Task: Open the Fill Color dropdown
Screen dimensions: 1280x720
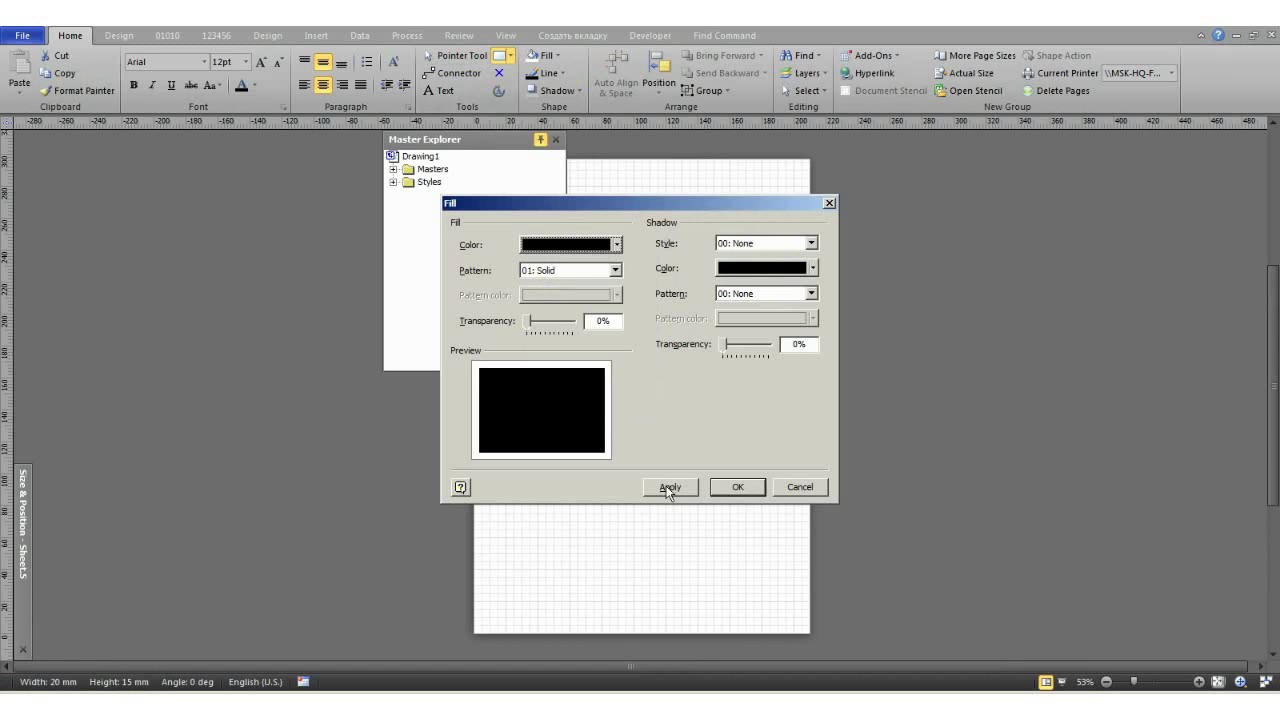Action: 617,245
